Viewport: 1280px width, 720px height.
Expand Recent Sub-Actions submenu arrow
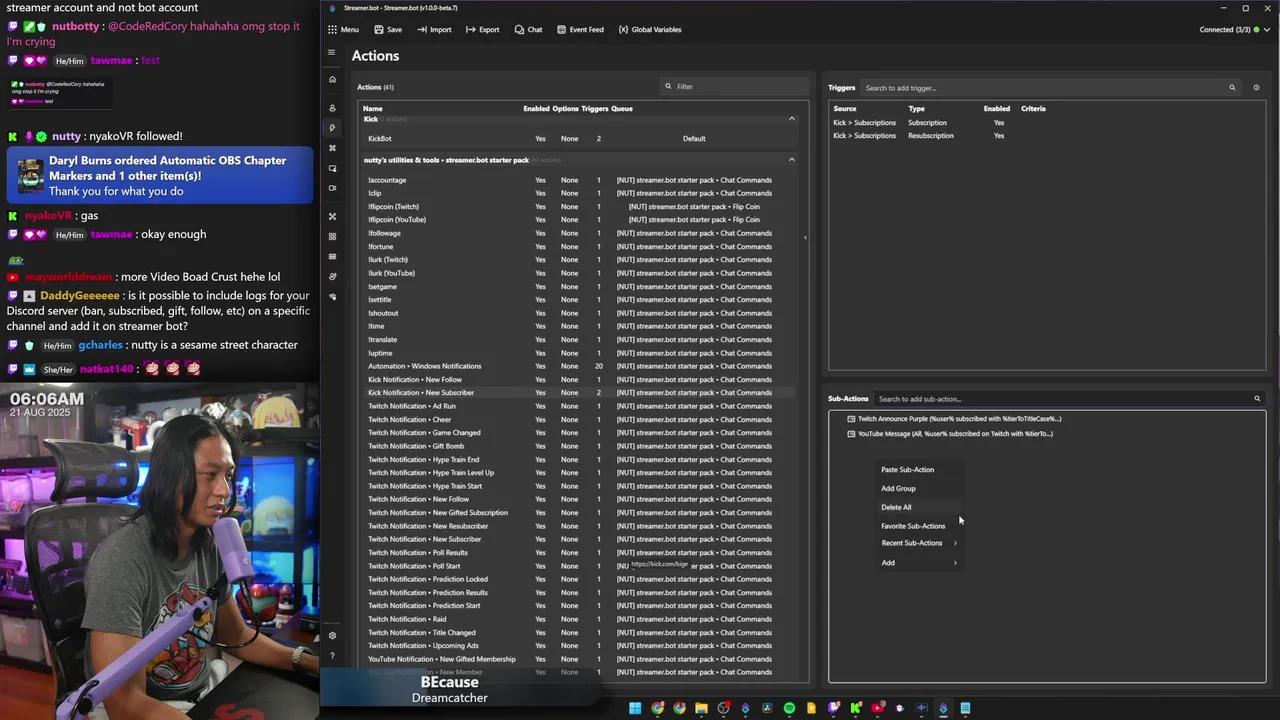pyautogui.click(x=955, y=543)
